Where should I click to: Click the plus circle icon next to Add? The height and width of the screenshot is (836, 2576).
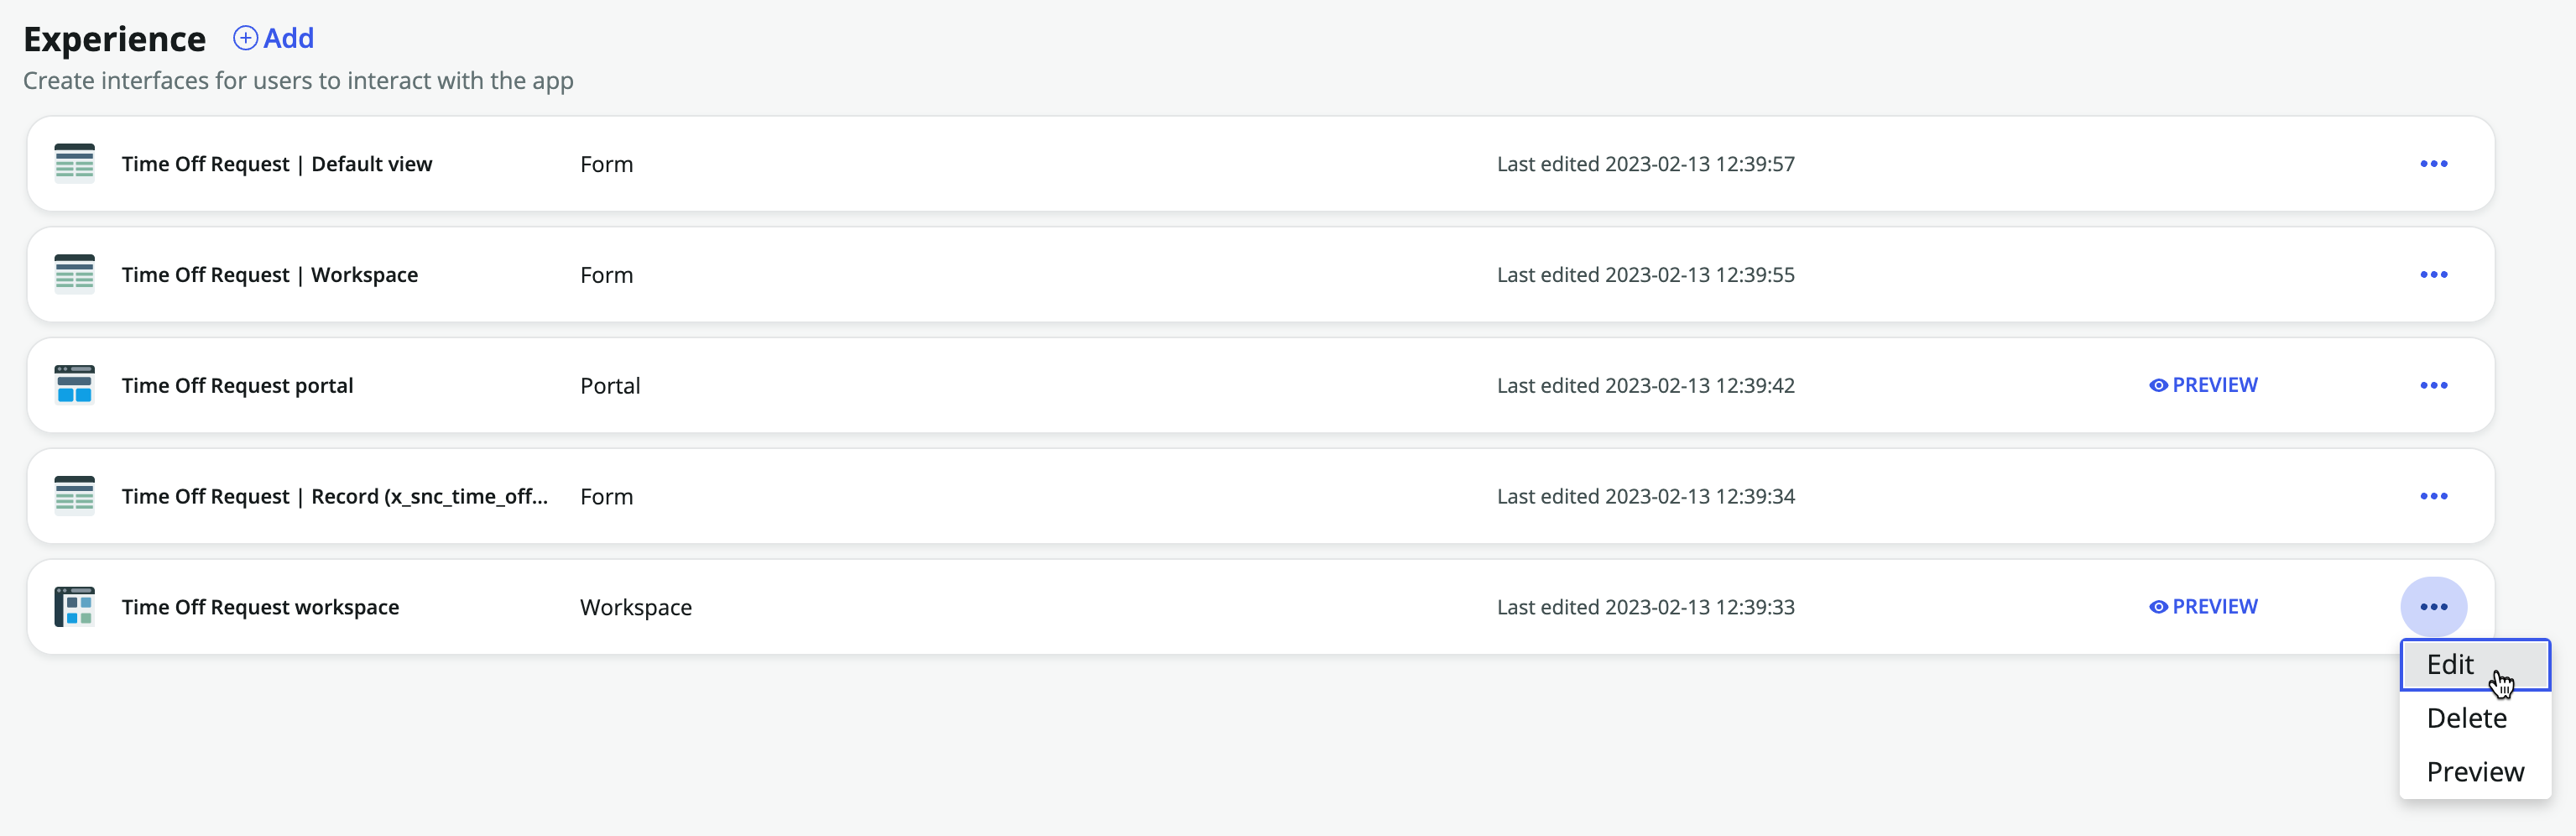245,38
